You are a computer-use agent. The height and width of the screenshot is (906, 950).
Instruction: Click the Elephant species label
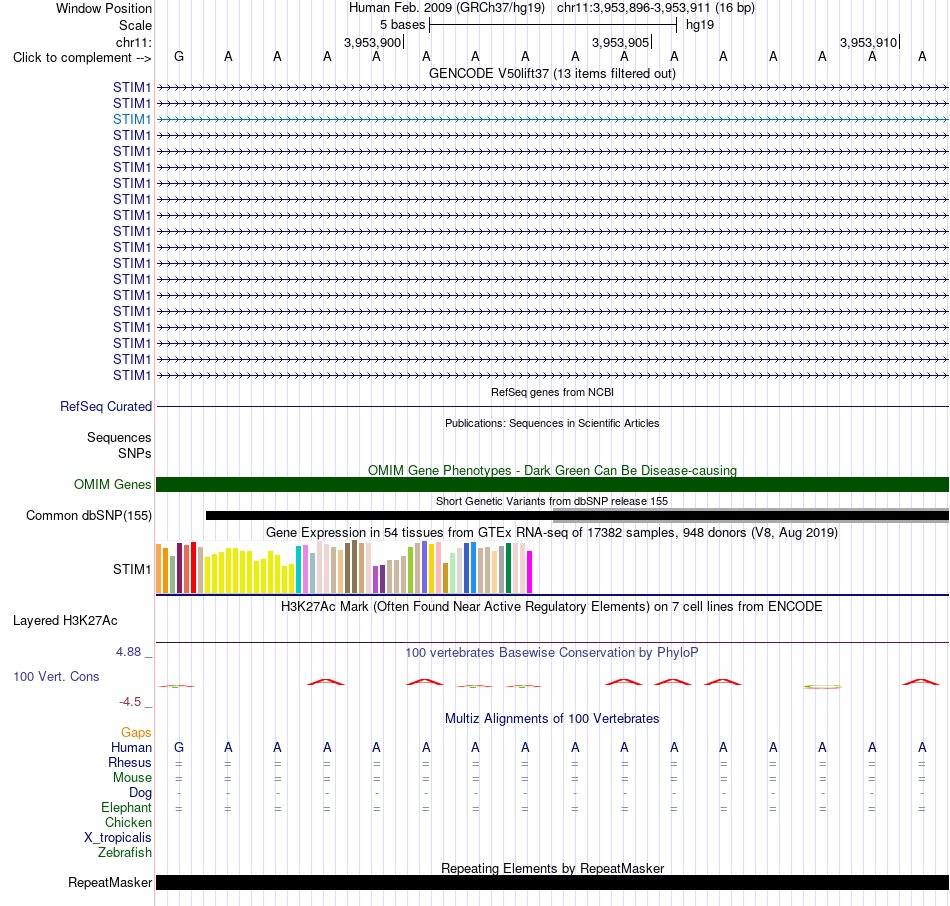126,807
